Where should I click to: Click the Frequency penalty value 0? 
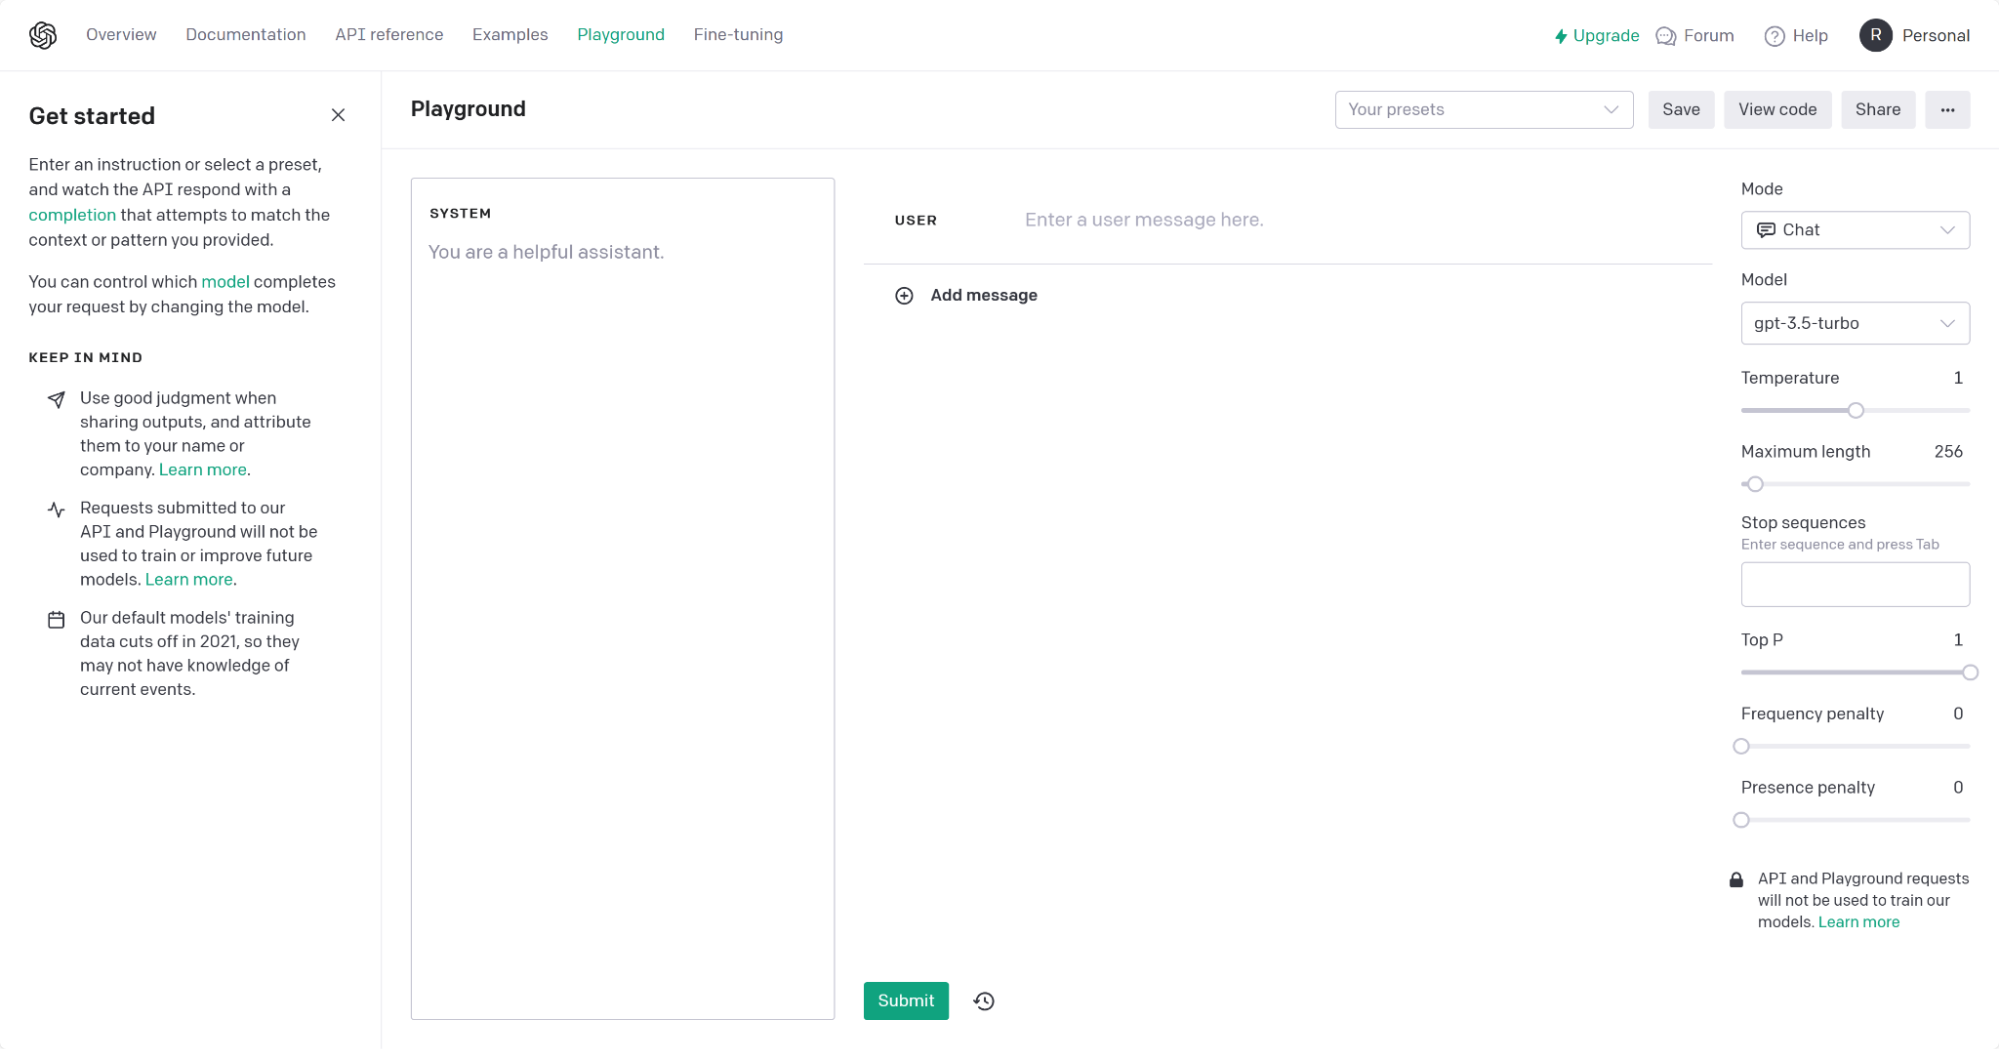1957,714
